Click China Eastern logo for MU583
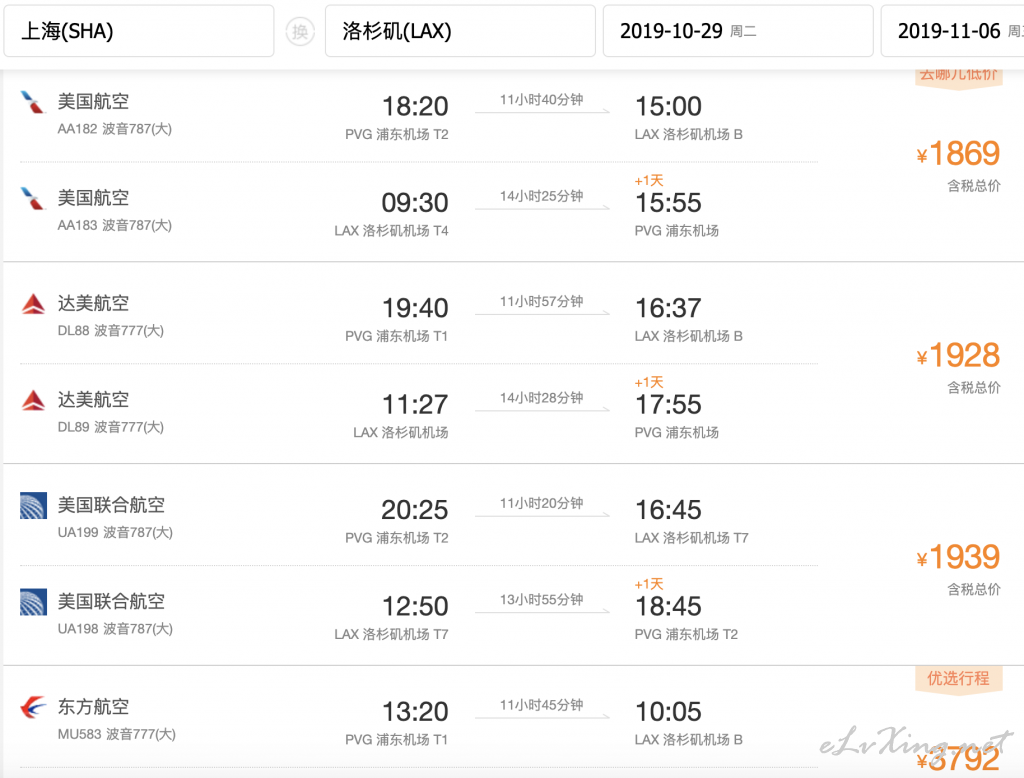Image resolution: width=1024 pixels, height=778 pixels. (33, 707)
